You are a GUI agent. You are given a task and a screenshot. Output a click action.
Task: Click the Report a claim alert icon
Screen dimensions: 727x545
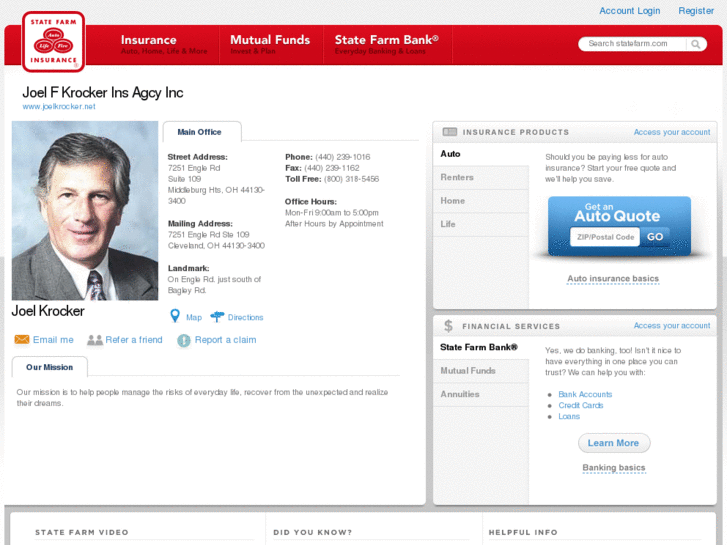point(184,340)
